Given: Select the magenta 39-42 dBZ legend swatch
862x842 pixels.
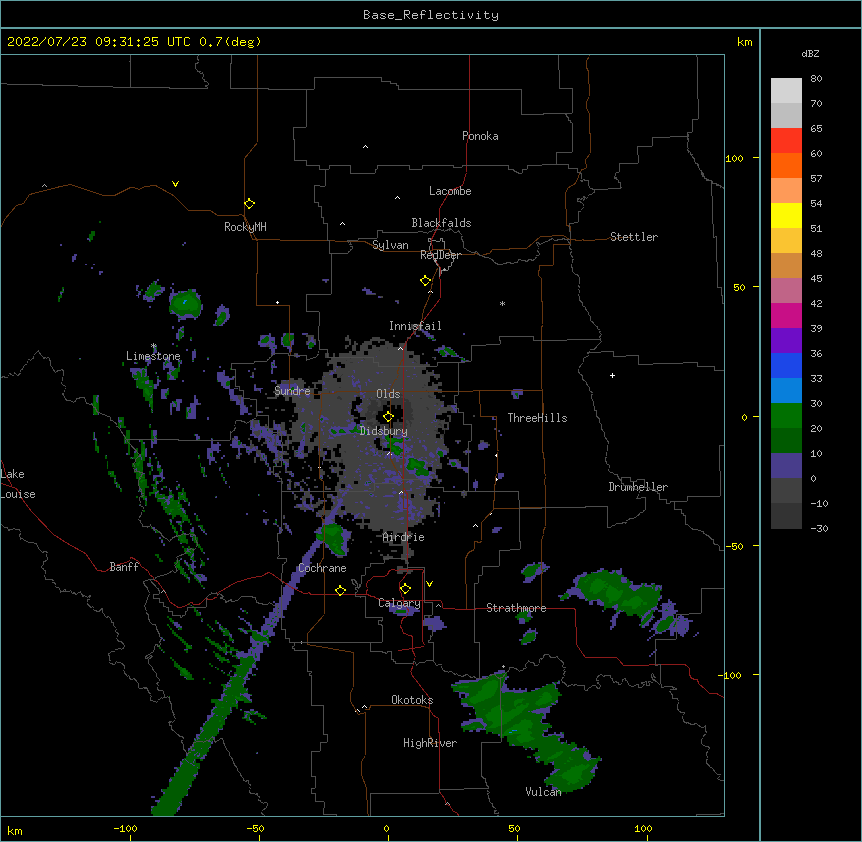Looking at the screenshot, I should click(786, 315).
